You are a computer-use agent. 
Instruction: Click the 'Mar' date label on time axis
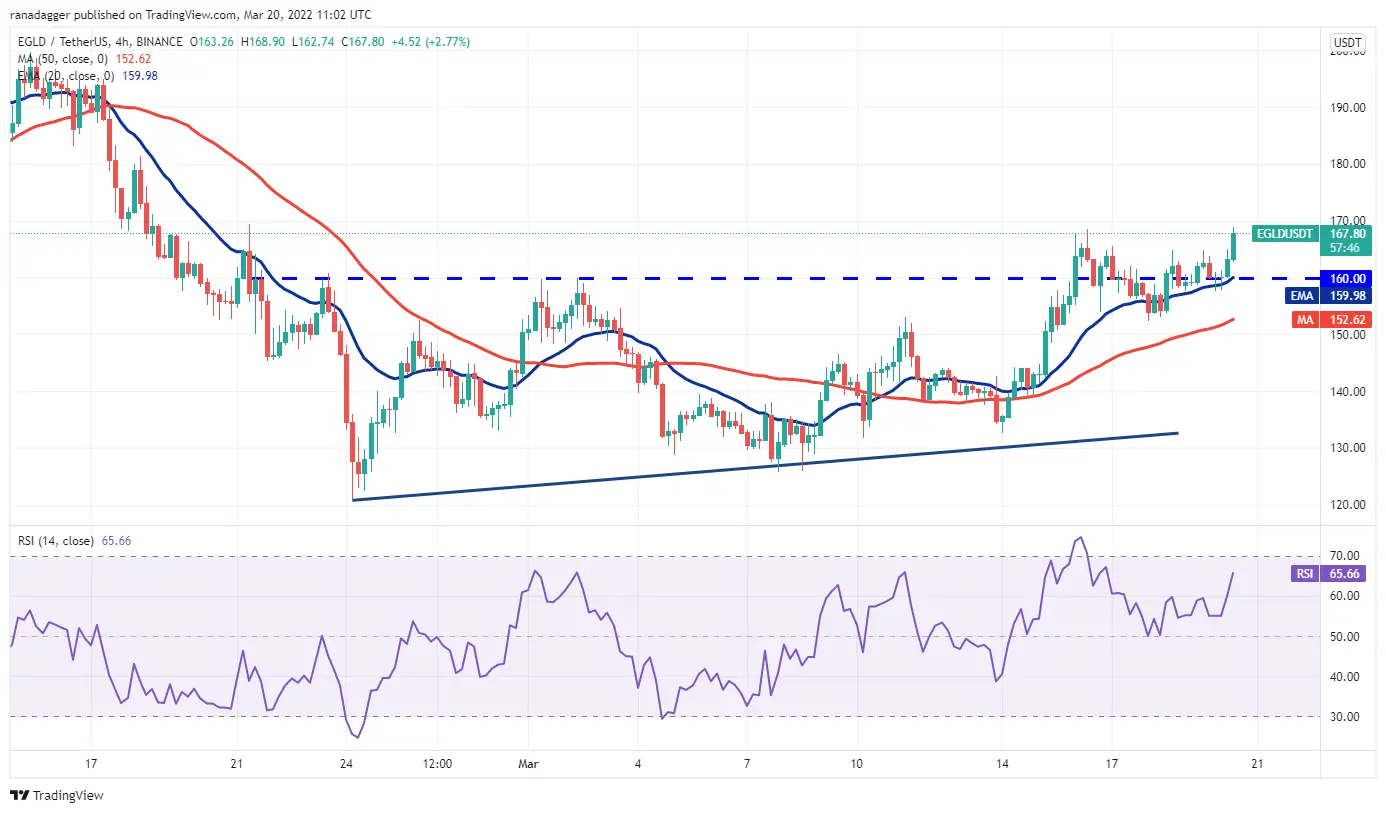[528, 763]
